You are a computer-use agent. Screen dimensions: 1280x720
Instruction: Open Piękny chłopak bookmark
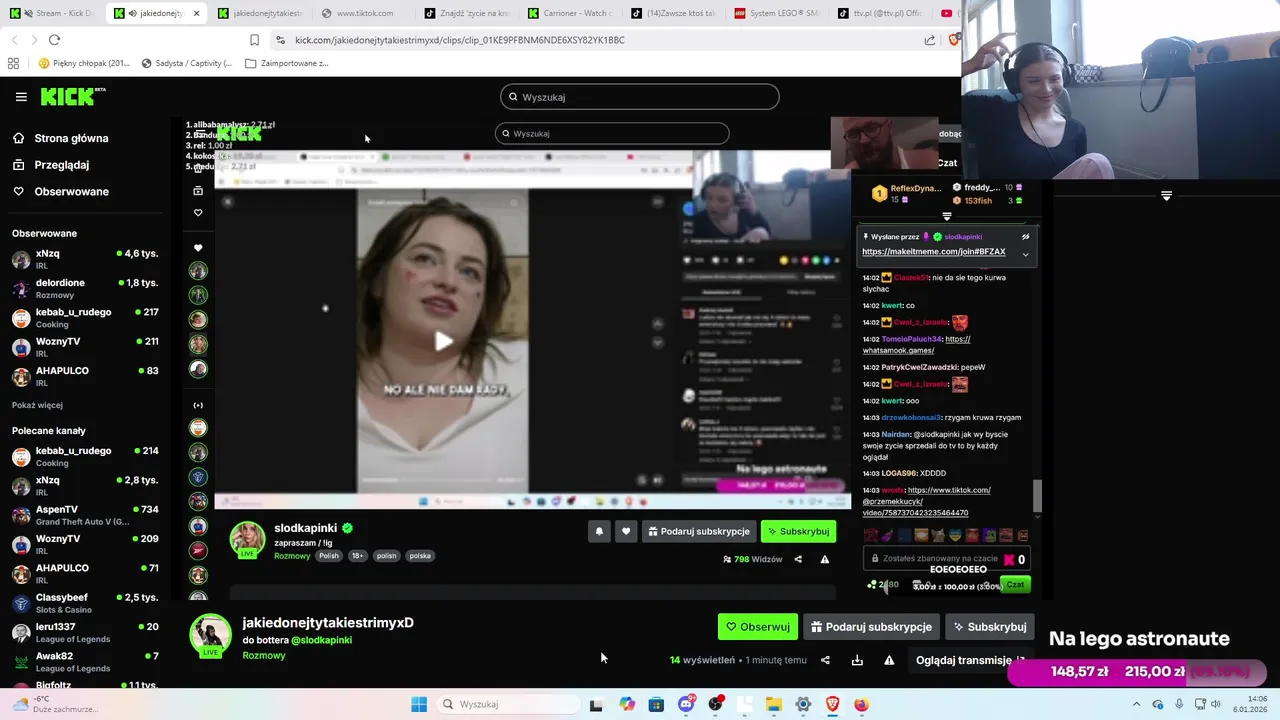click(x=84, y=63)
